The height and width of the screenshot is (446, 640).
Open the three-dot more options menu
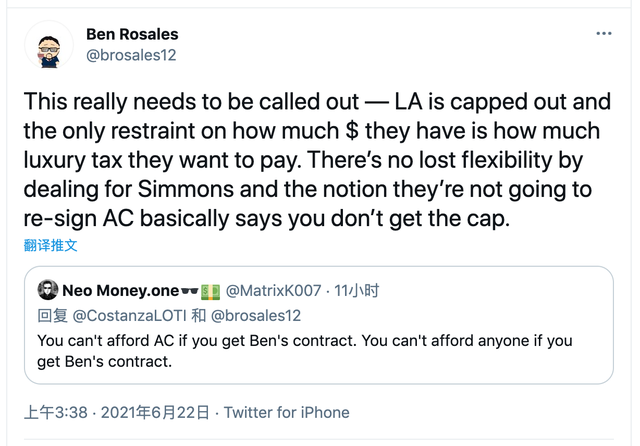(x=603, y=33)
